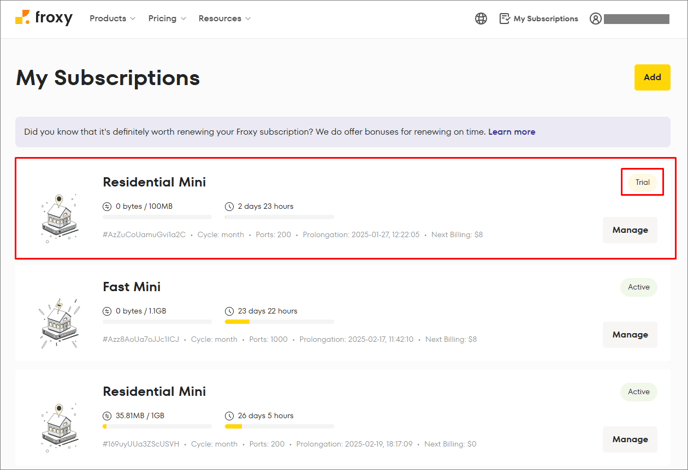The height and width of the screenshot is (470, 688).
Task: Click the 35.81MB / 1GB traffic bar
Action: pyautogui.click(x=157, y=426)
